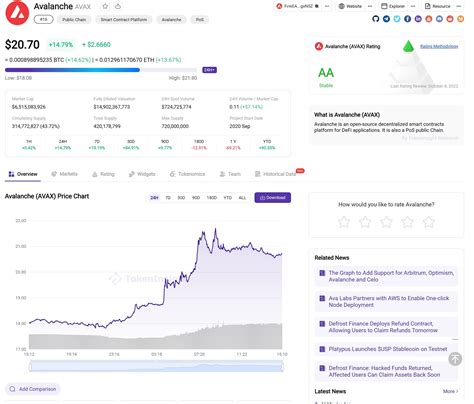This screenshot has width=474, height=404.
Task: Switch to the Historical Data tab
Action: 275,174
